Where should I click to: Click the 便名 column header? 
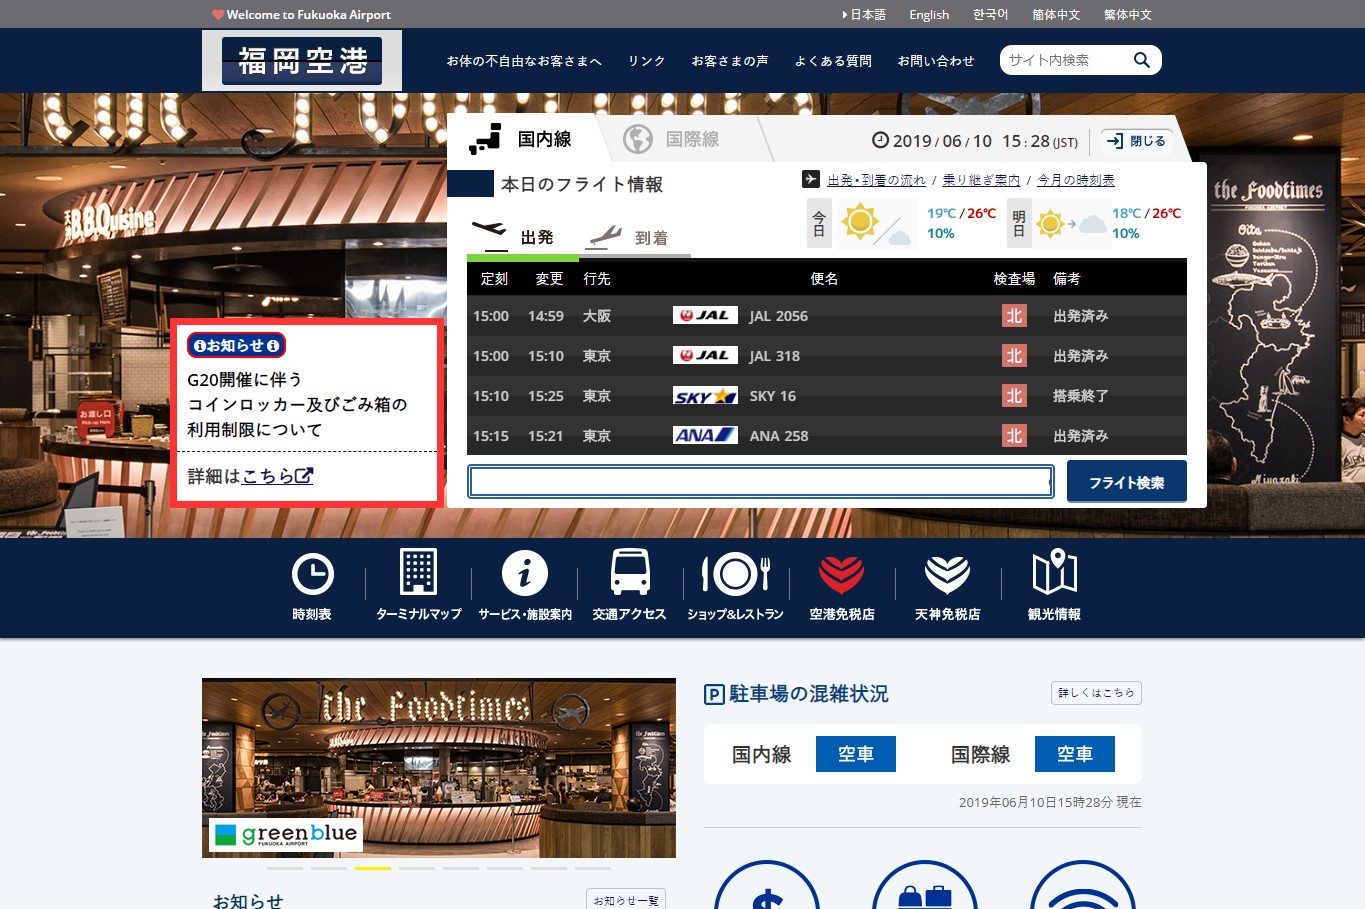click(x=825, y=279)
